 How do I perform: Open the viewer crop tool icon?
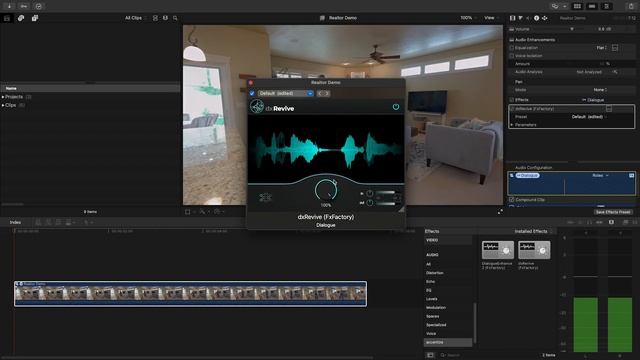pos(189,211)
